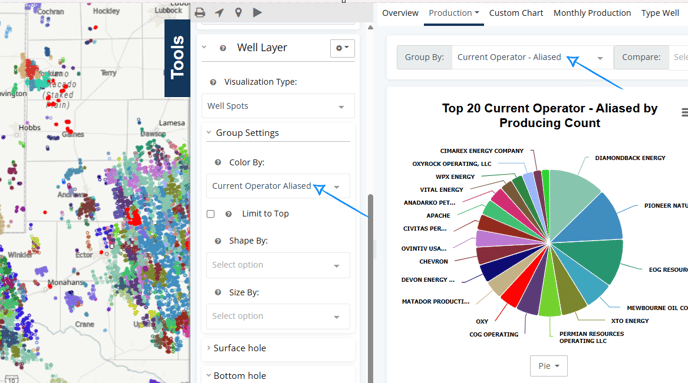The image size is (688, 383).
Task: Open the Pie chart type dropdown
Action: click(548, 366)
